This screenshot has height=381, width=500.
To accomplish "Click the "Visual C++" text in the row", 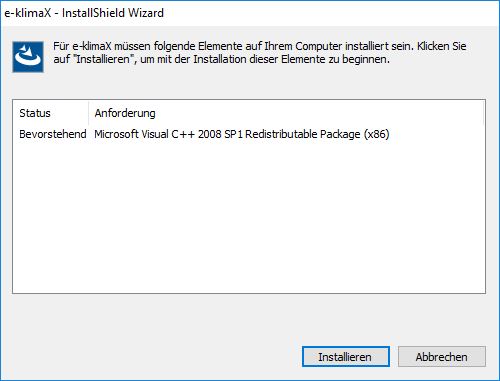I will tap(168, 134).
